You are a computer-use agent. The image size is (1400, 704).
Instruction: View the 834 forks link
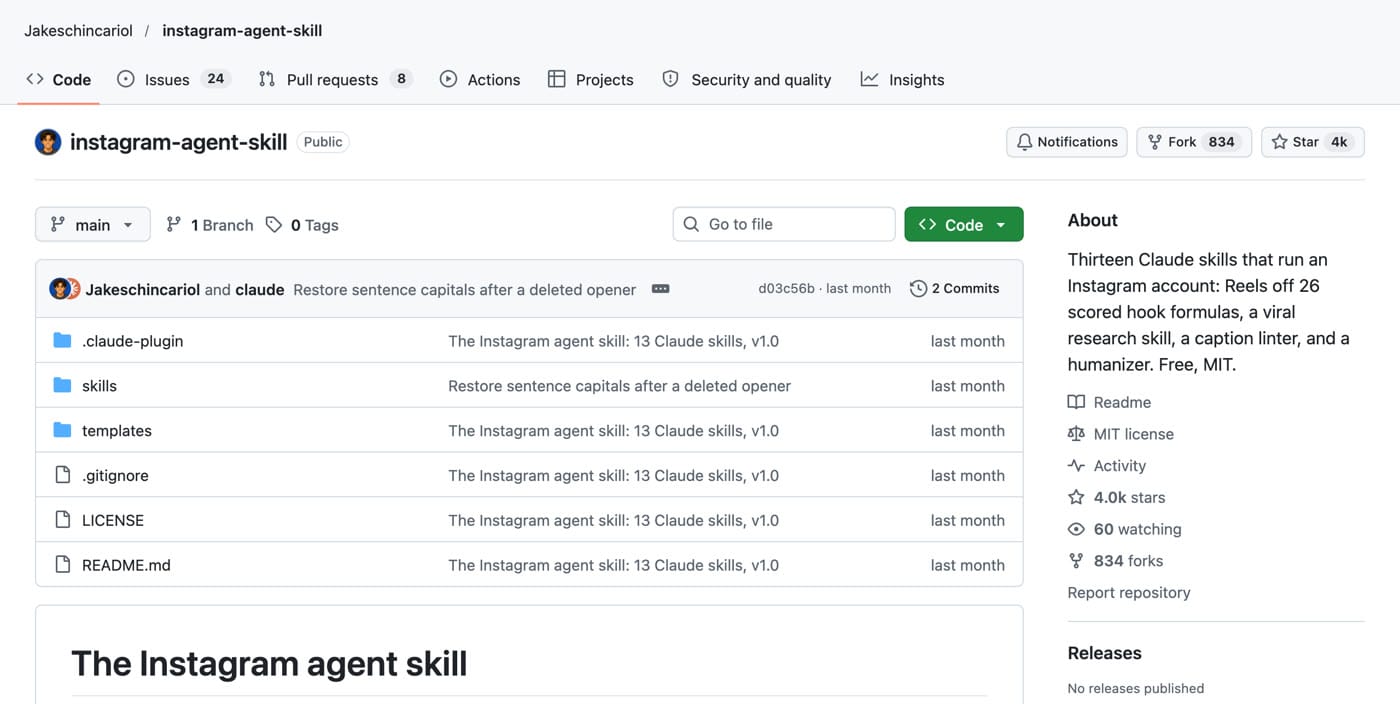tap(1115, 561)
